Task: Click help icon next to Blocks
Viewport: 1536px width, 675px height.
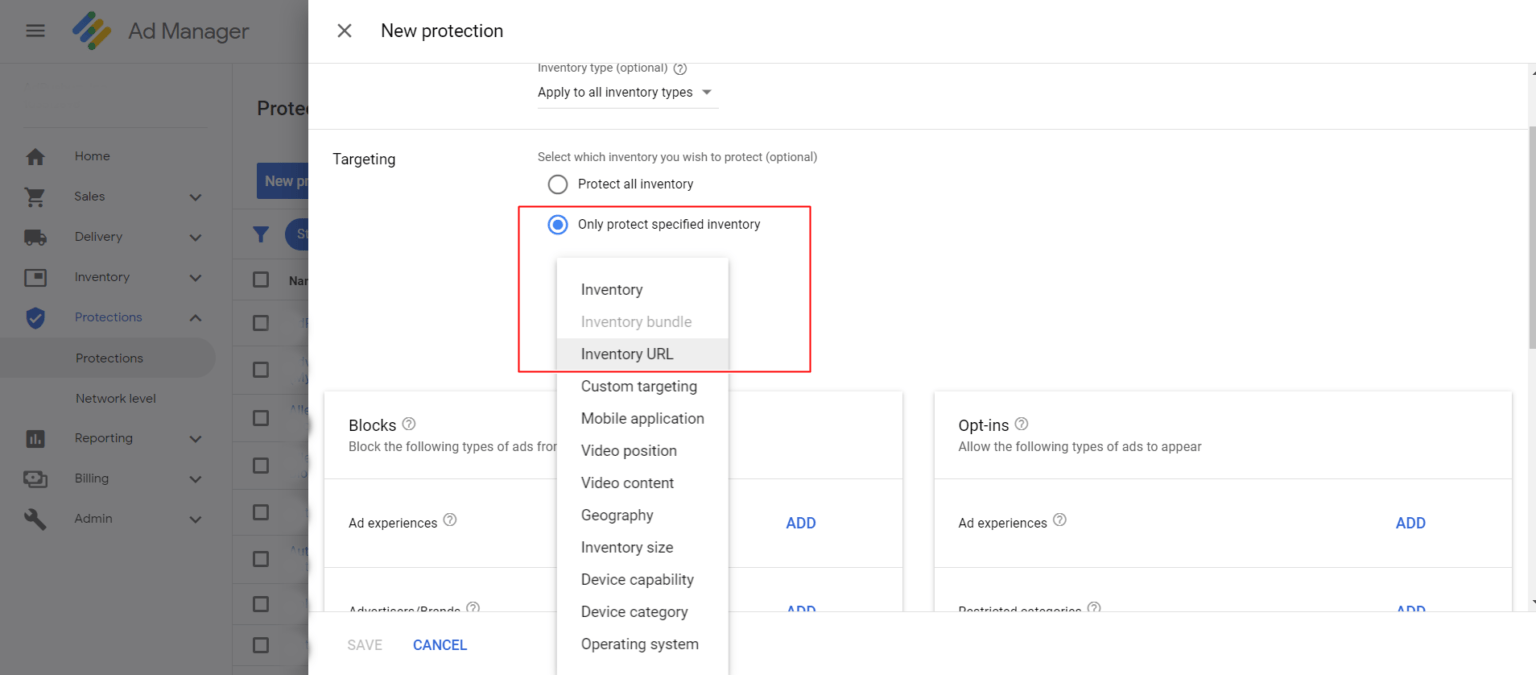Action: click(x=408, y=424)
